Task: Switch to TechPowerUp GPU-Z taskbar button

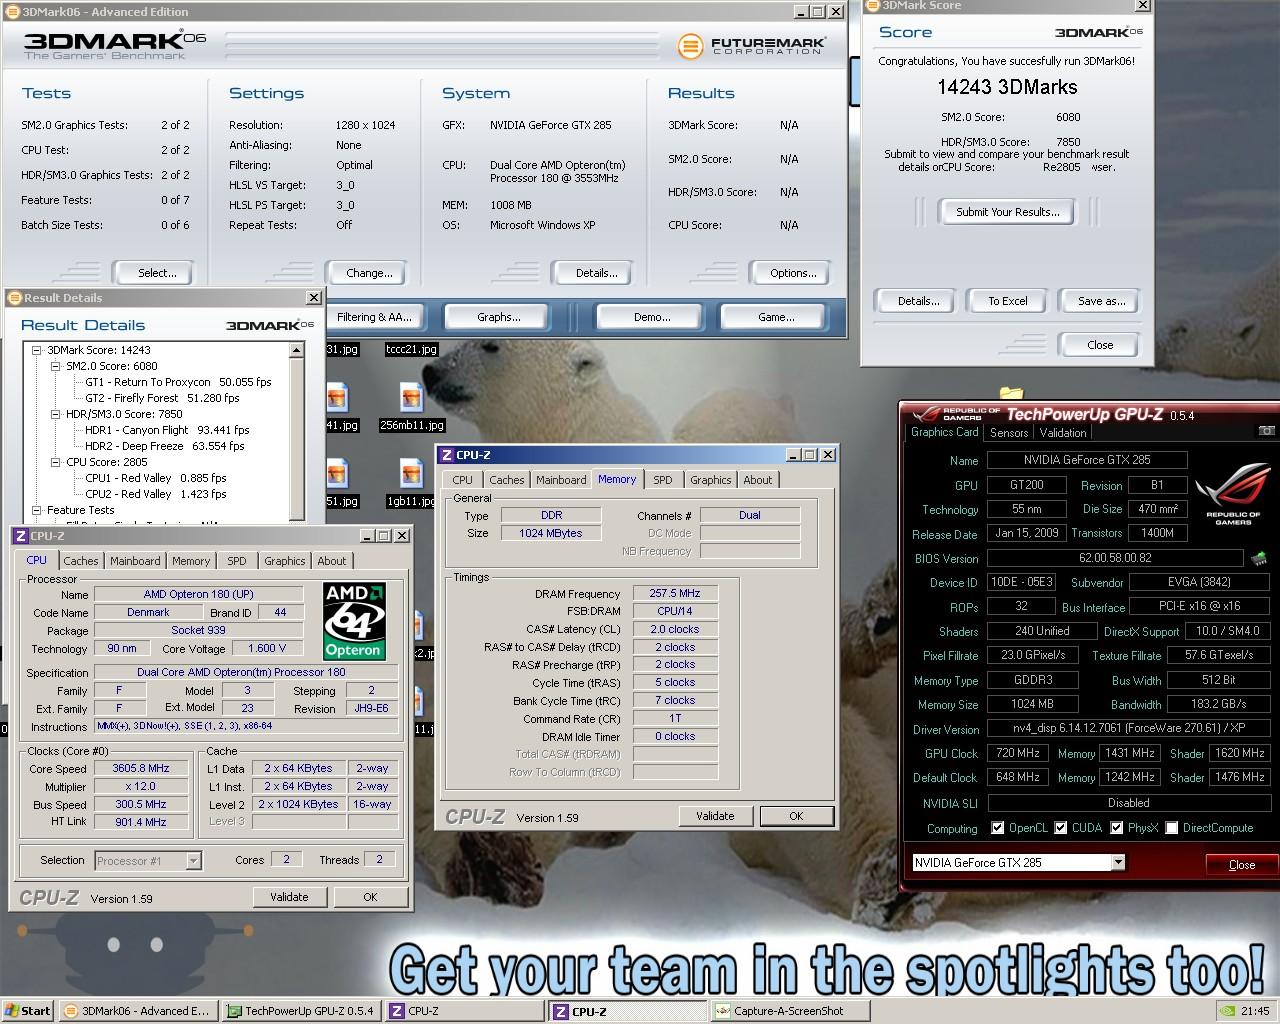Action: click(300, 1011)
